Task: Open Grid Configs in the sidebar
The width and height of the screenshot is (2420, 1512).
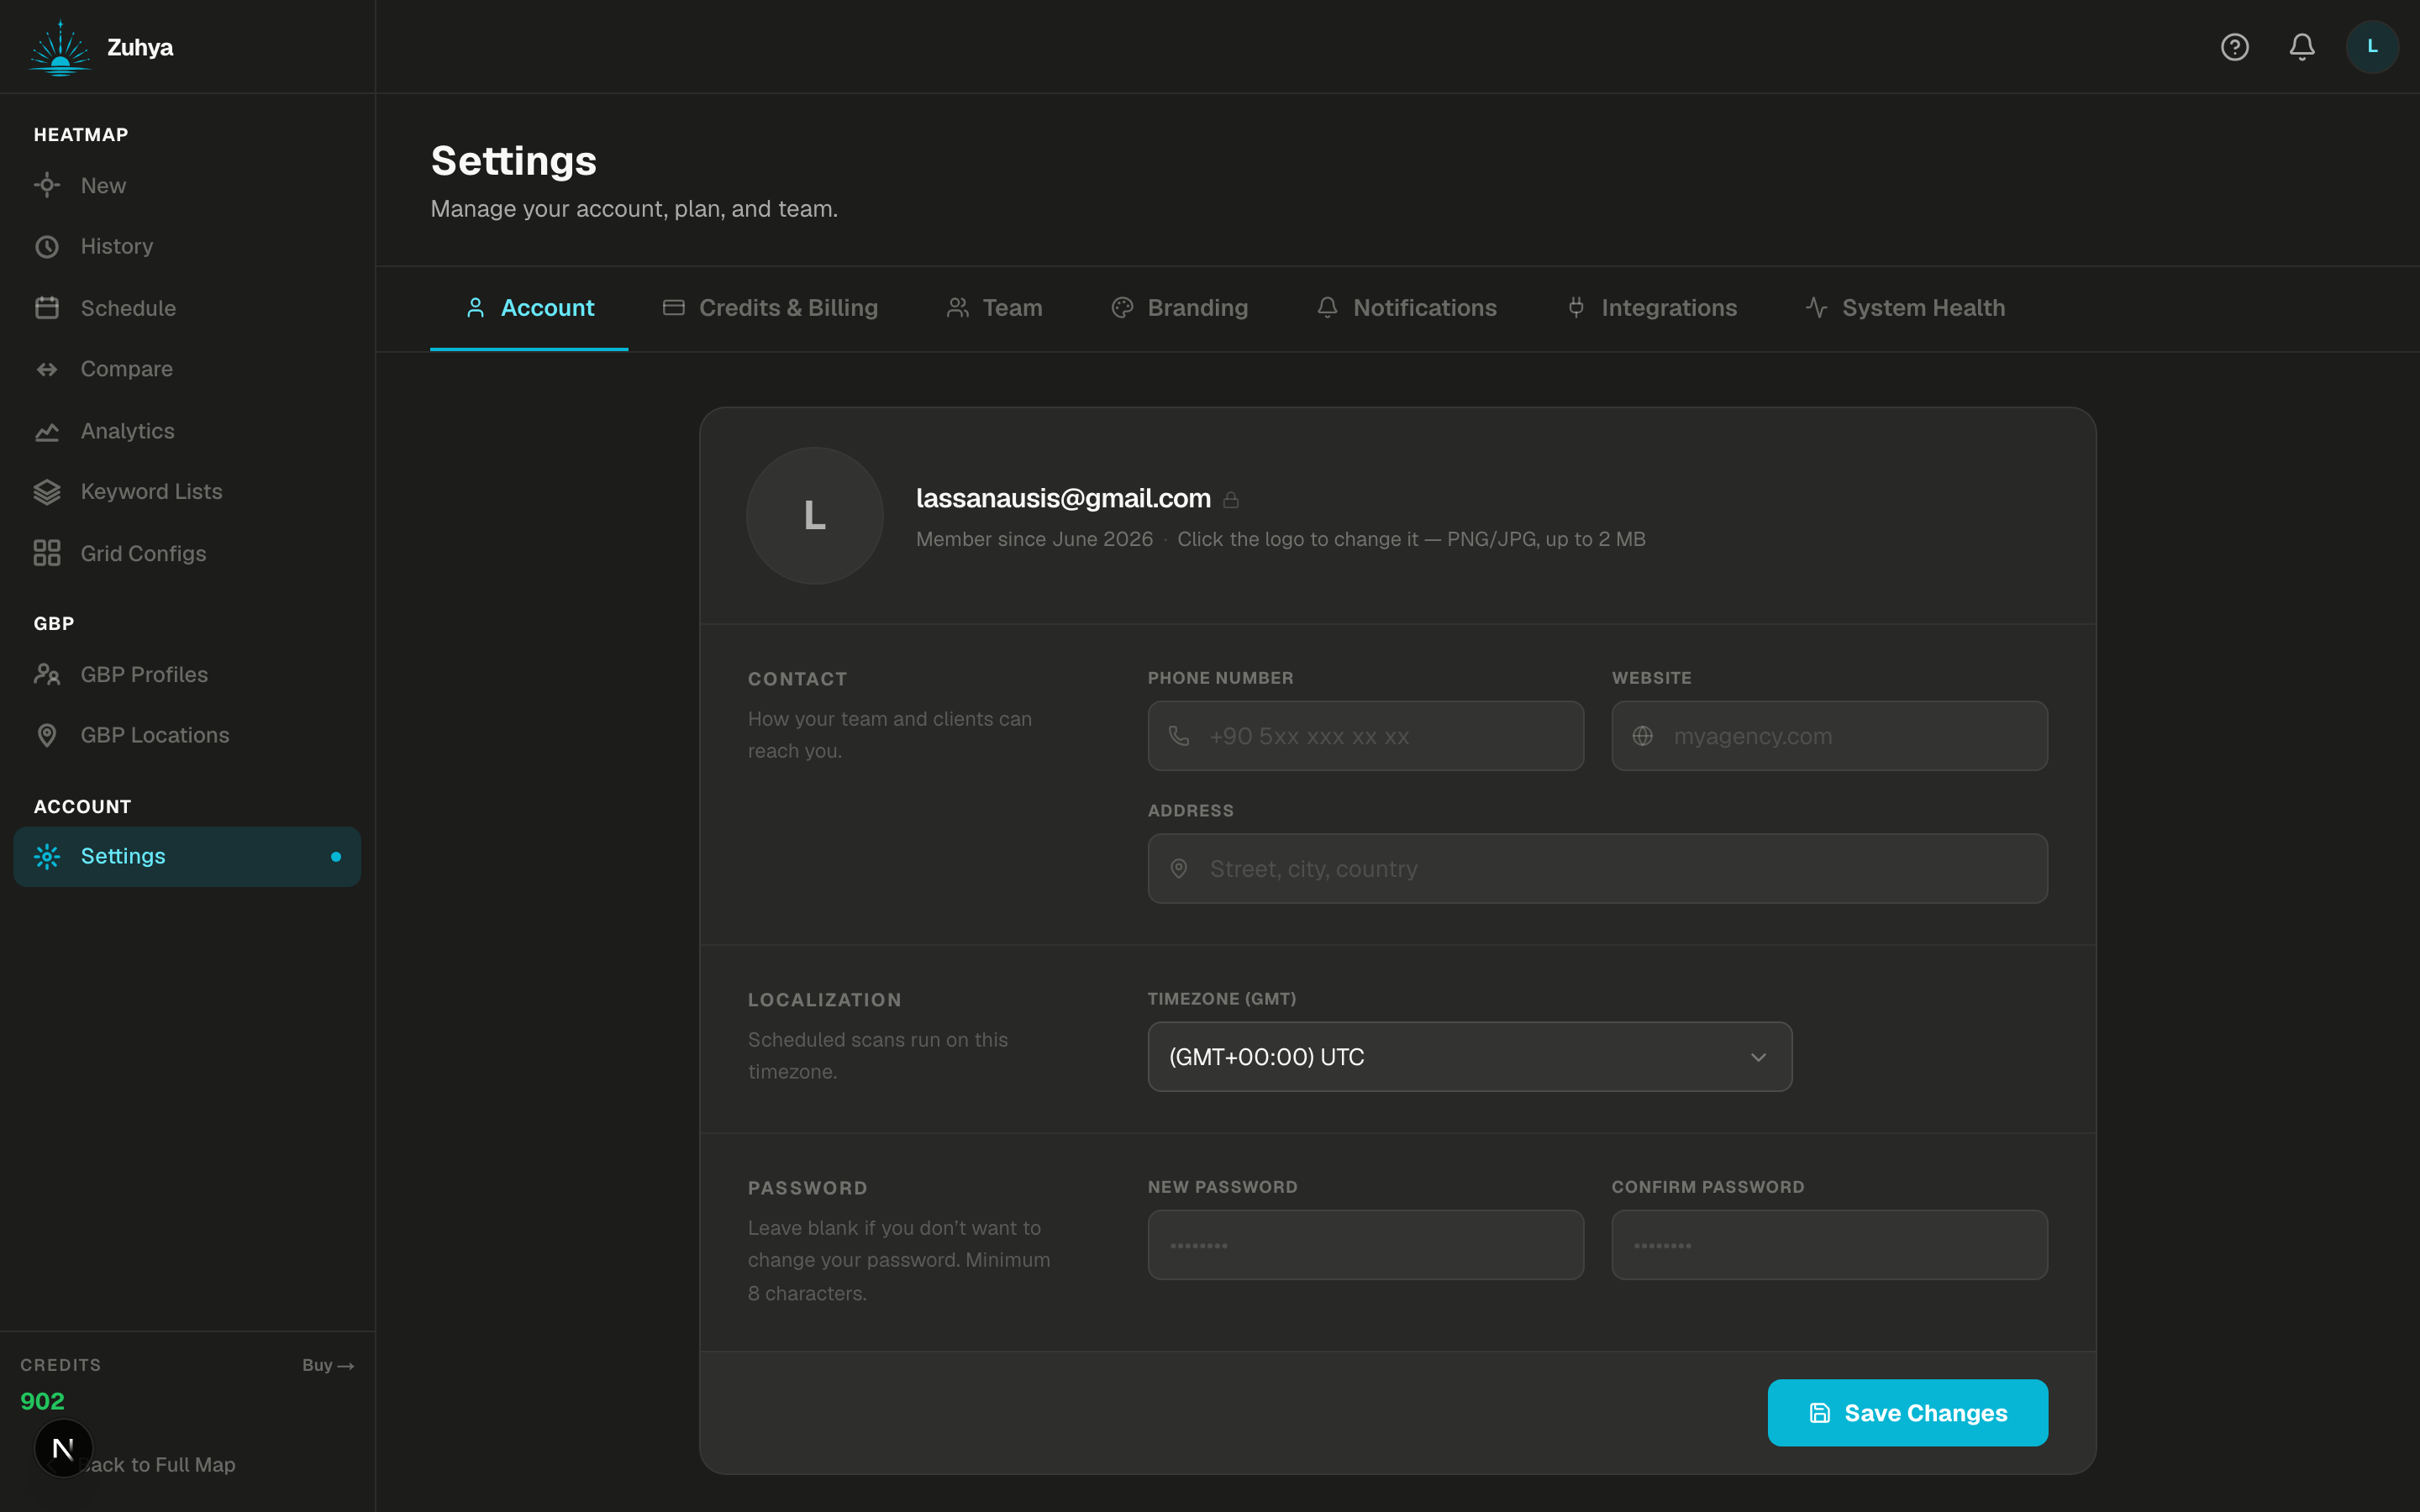Action: point(187,553)
